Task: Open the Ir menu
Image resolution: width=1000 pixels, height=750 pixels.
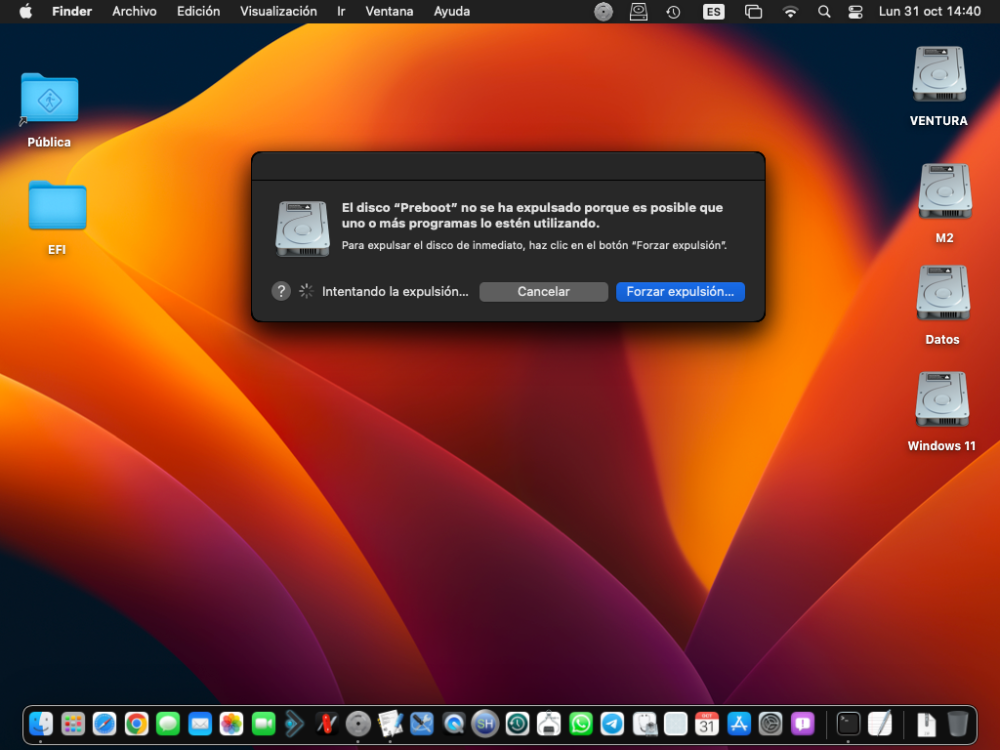Action: click(341, 11)
